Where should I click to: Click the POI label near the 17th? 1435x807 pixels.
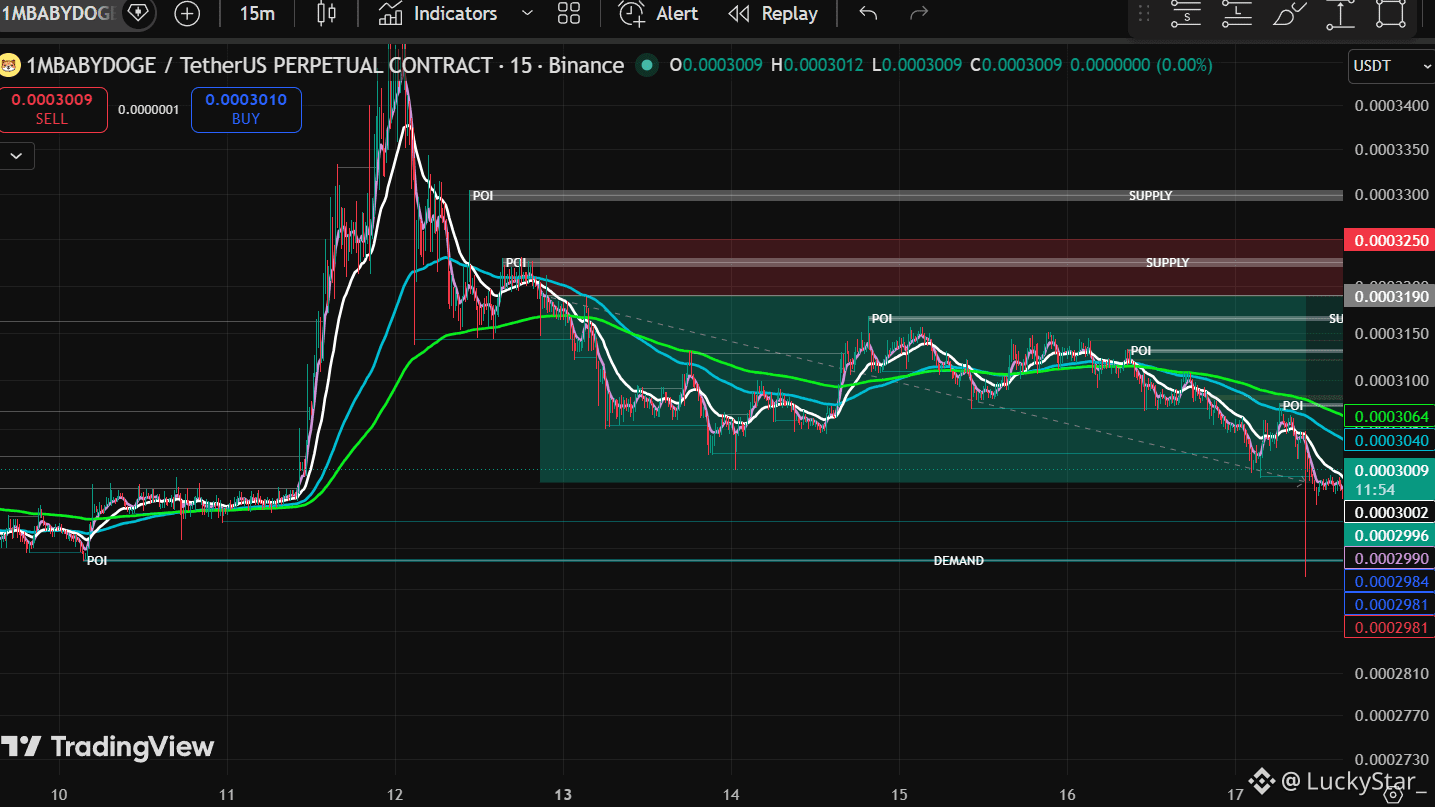point(1293,406)
